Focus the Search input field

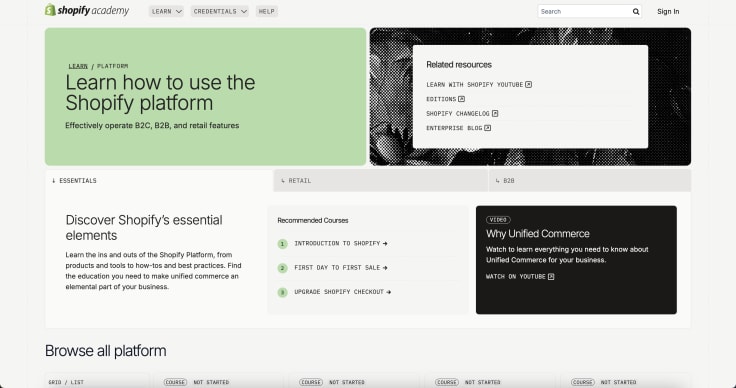pos(584,12)
